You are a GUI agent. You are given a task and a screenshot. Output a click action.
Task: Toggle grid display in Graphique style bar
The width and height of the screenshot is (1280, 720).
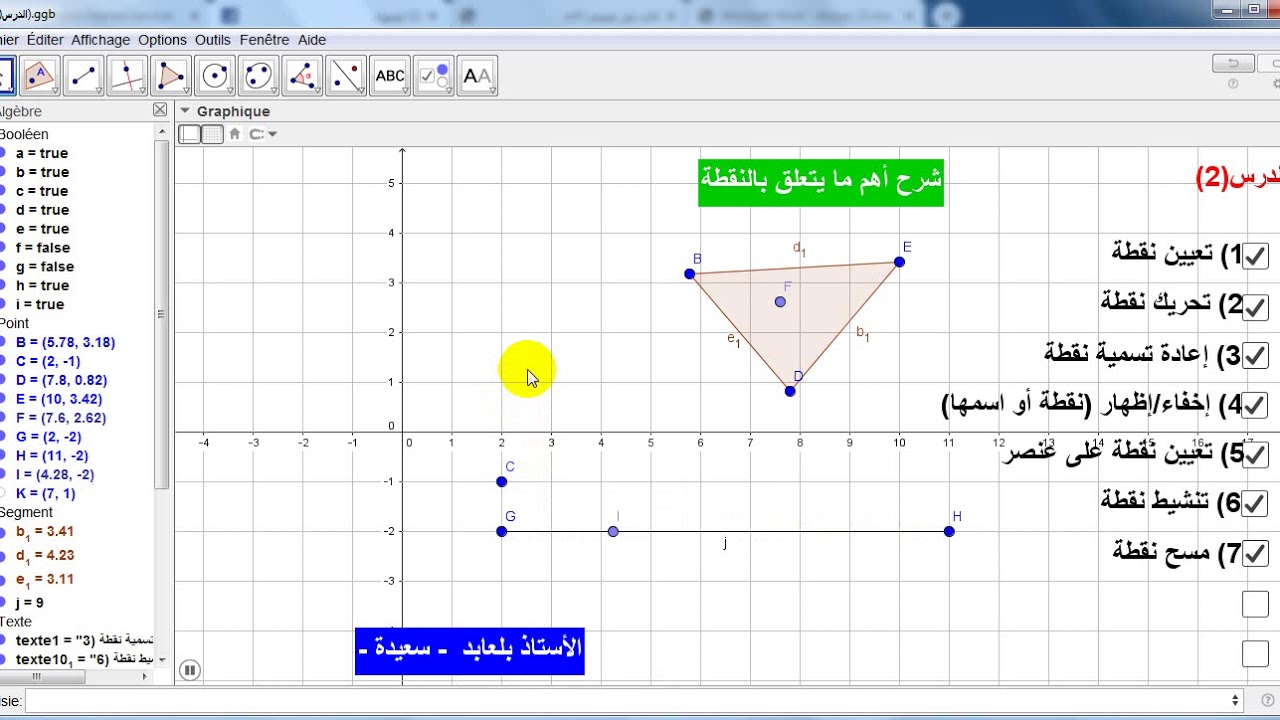point(212,134)
